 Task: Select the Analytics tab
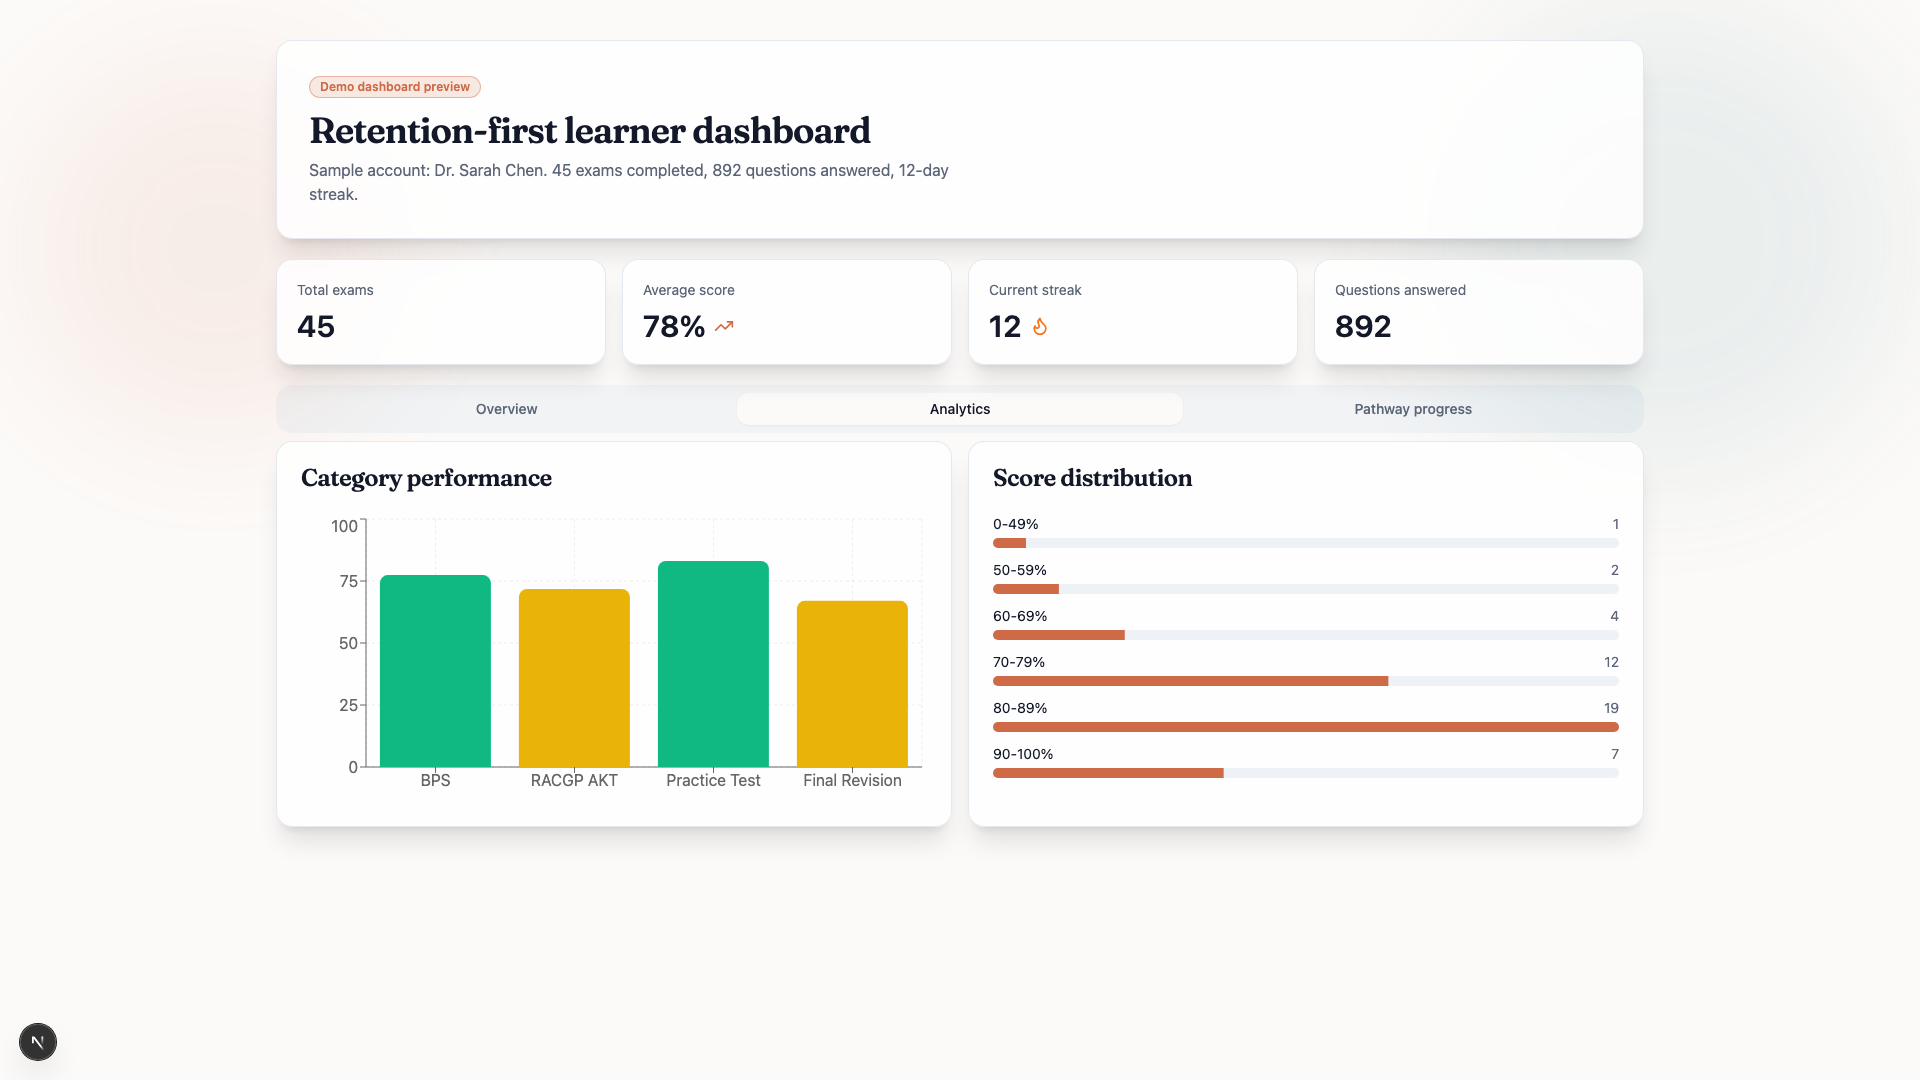(959, 409)
